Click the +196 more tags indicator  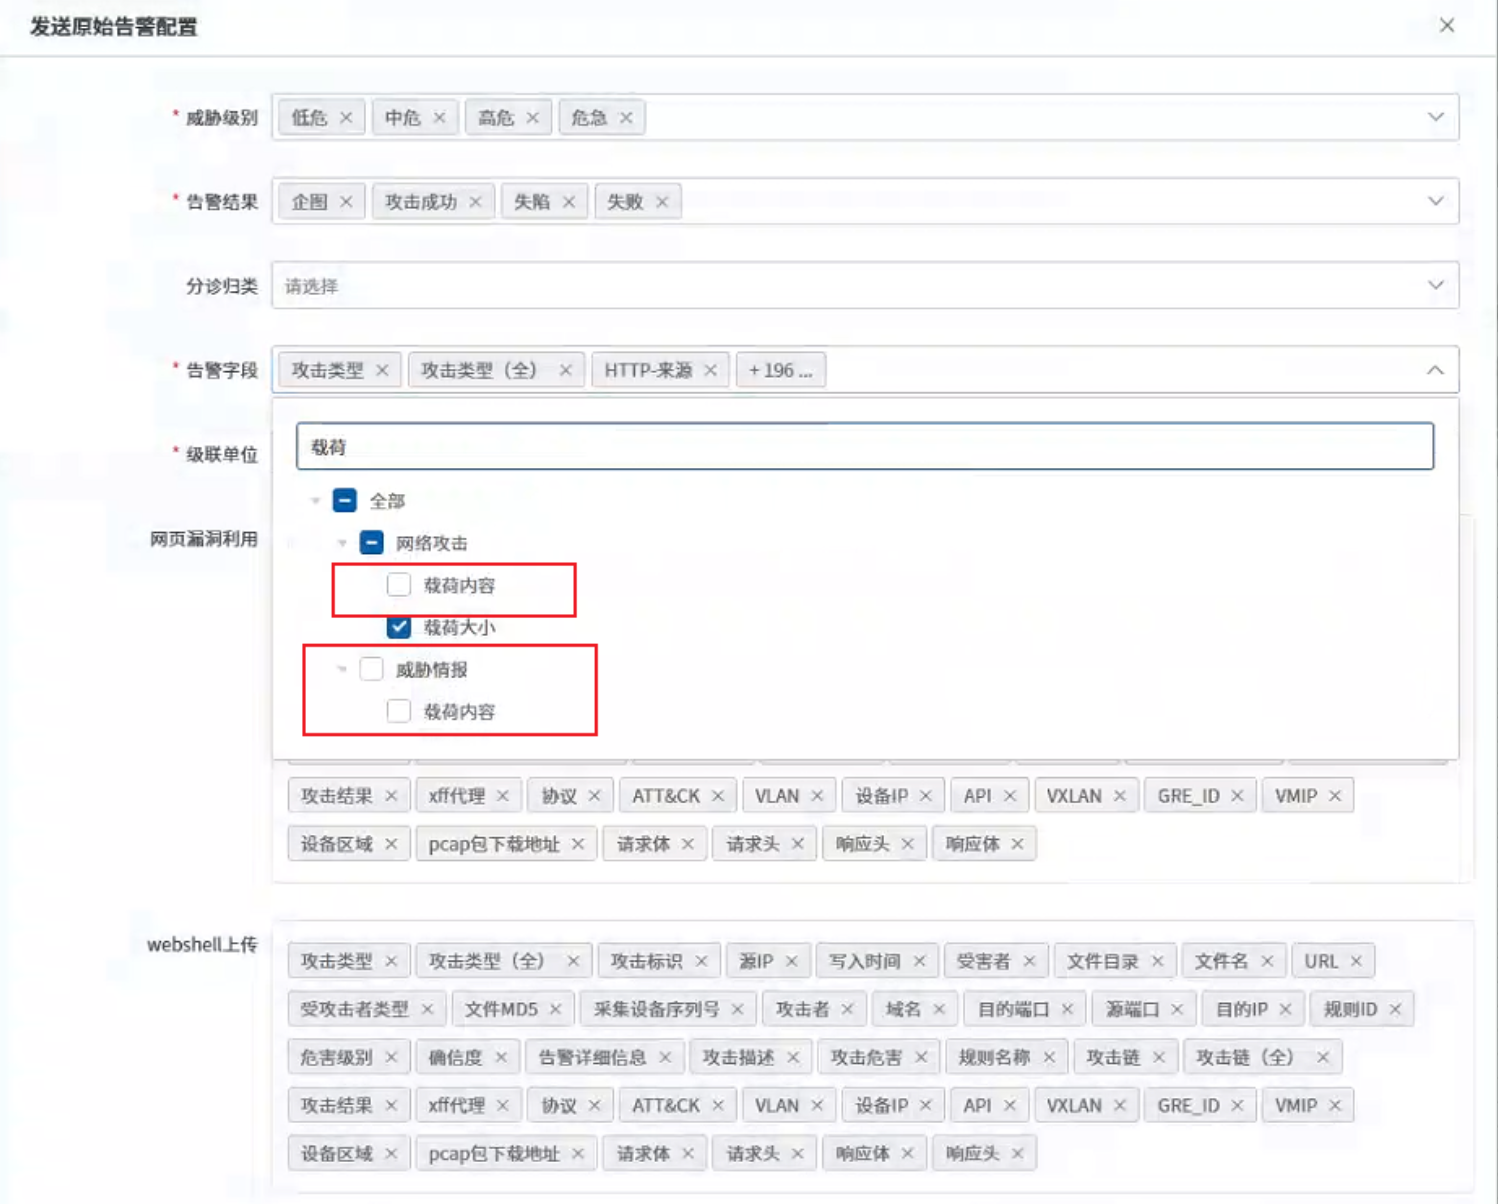(x=780, y=371)
